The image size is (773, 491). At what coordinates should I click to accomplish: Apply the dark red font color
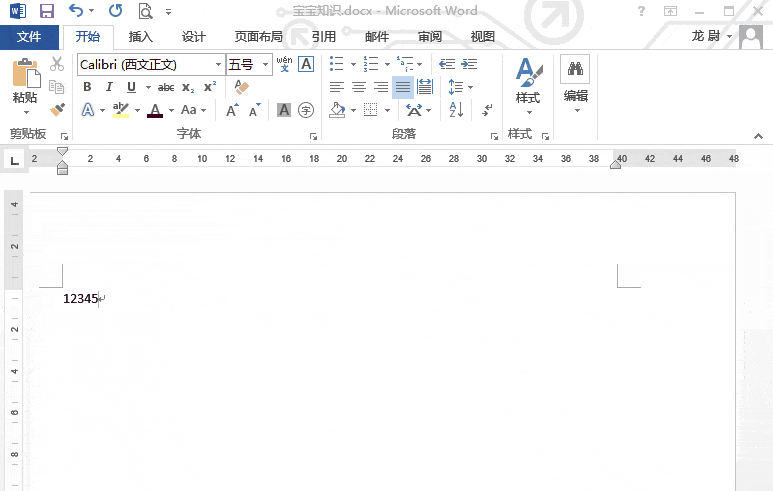click(155, 110)
